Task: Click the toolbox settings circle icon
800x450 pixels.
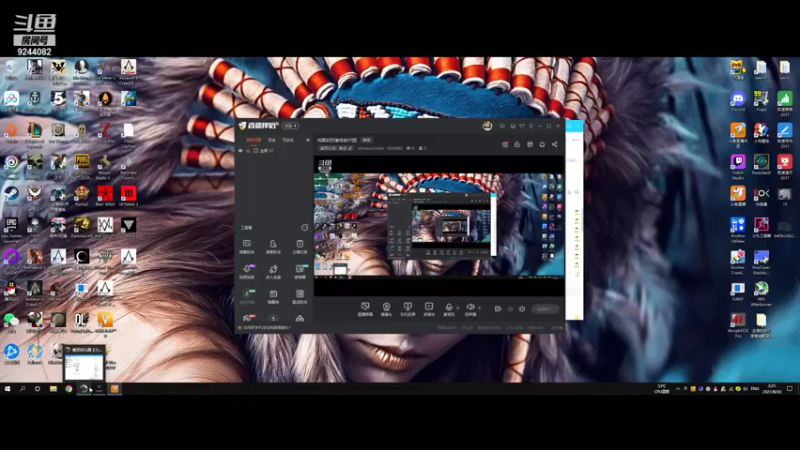Action: tap(305, 228)
